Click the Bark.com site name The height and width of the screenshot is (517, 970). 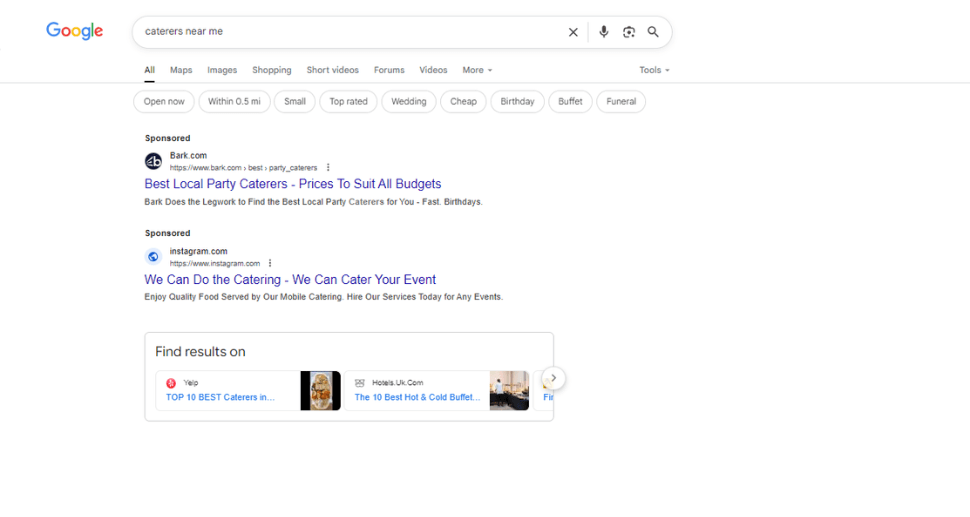pos(188,156)
